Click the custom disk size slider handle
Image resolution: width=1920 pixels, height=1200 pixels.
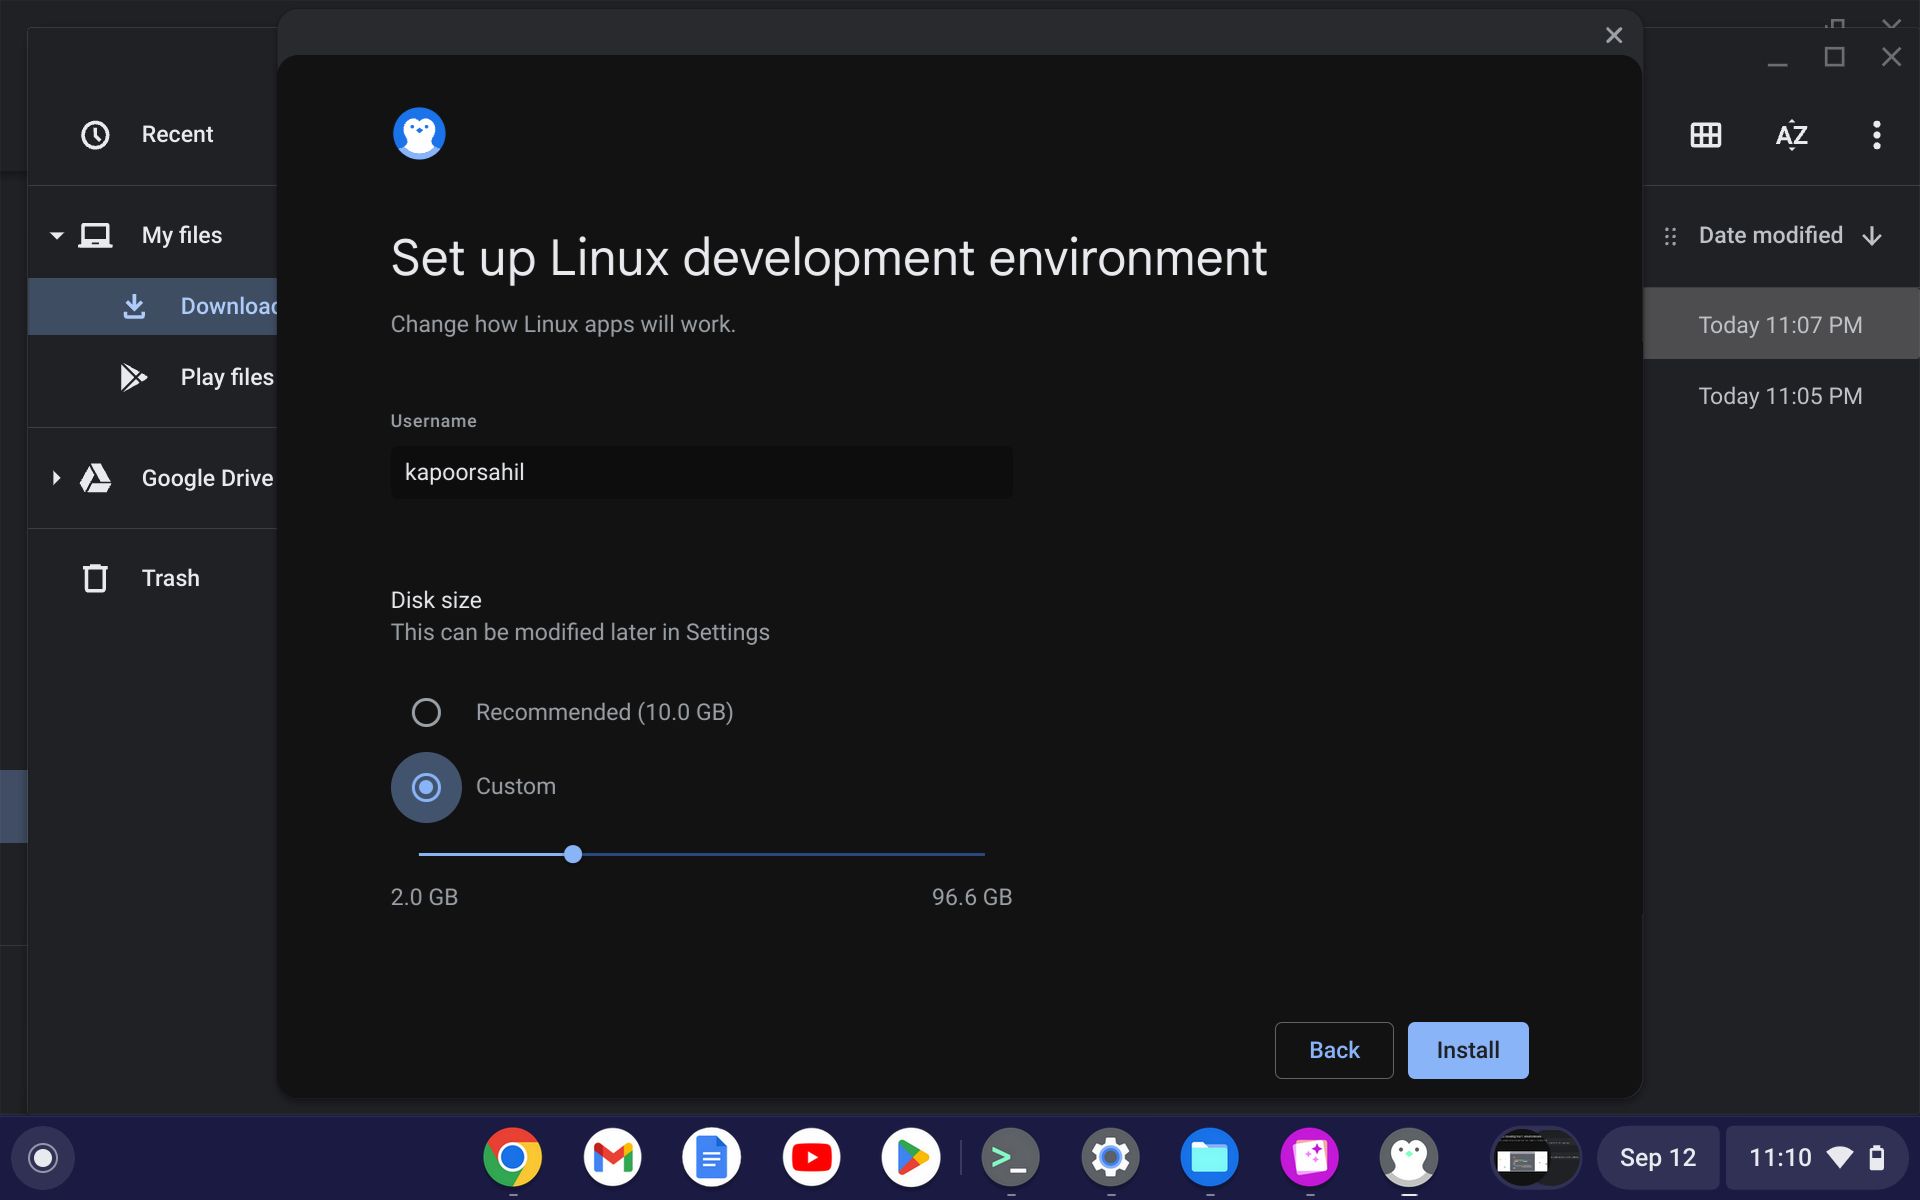[x=573, y=854]
